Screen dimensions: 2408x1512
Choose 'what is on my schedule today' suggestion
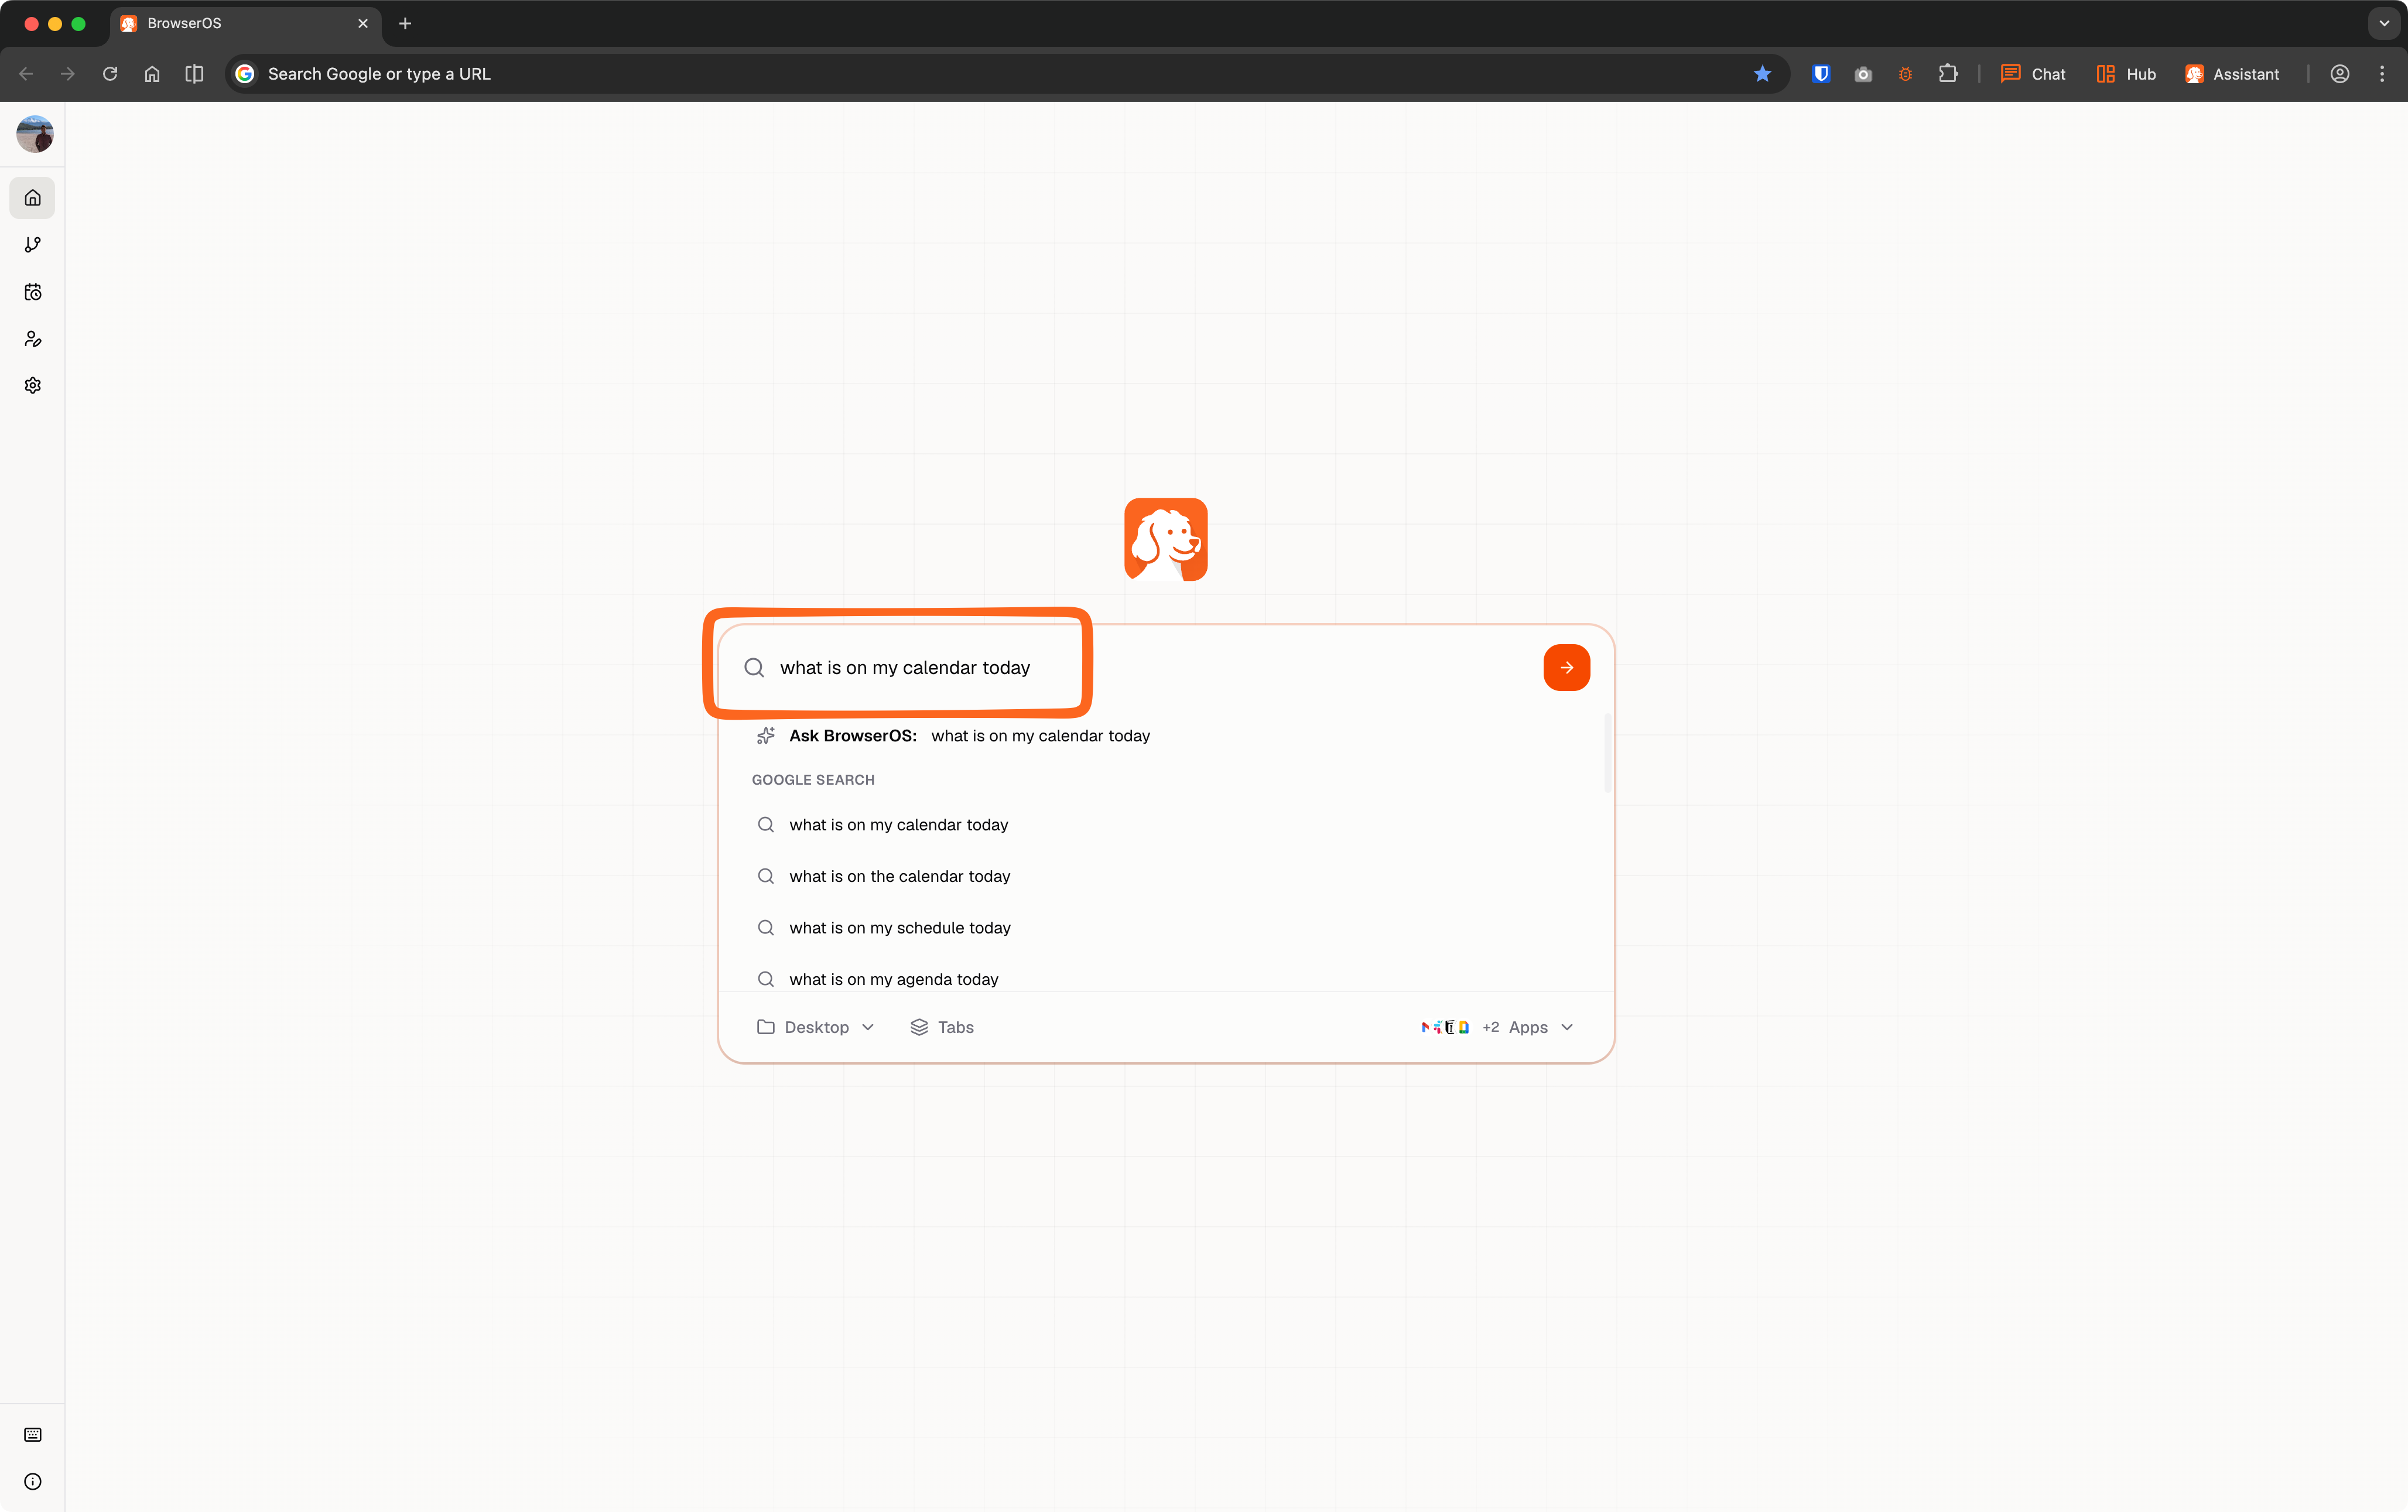point(899,928)
